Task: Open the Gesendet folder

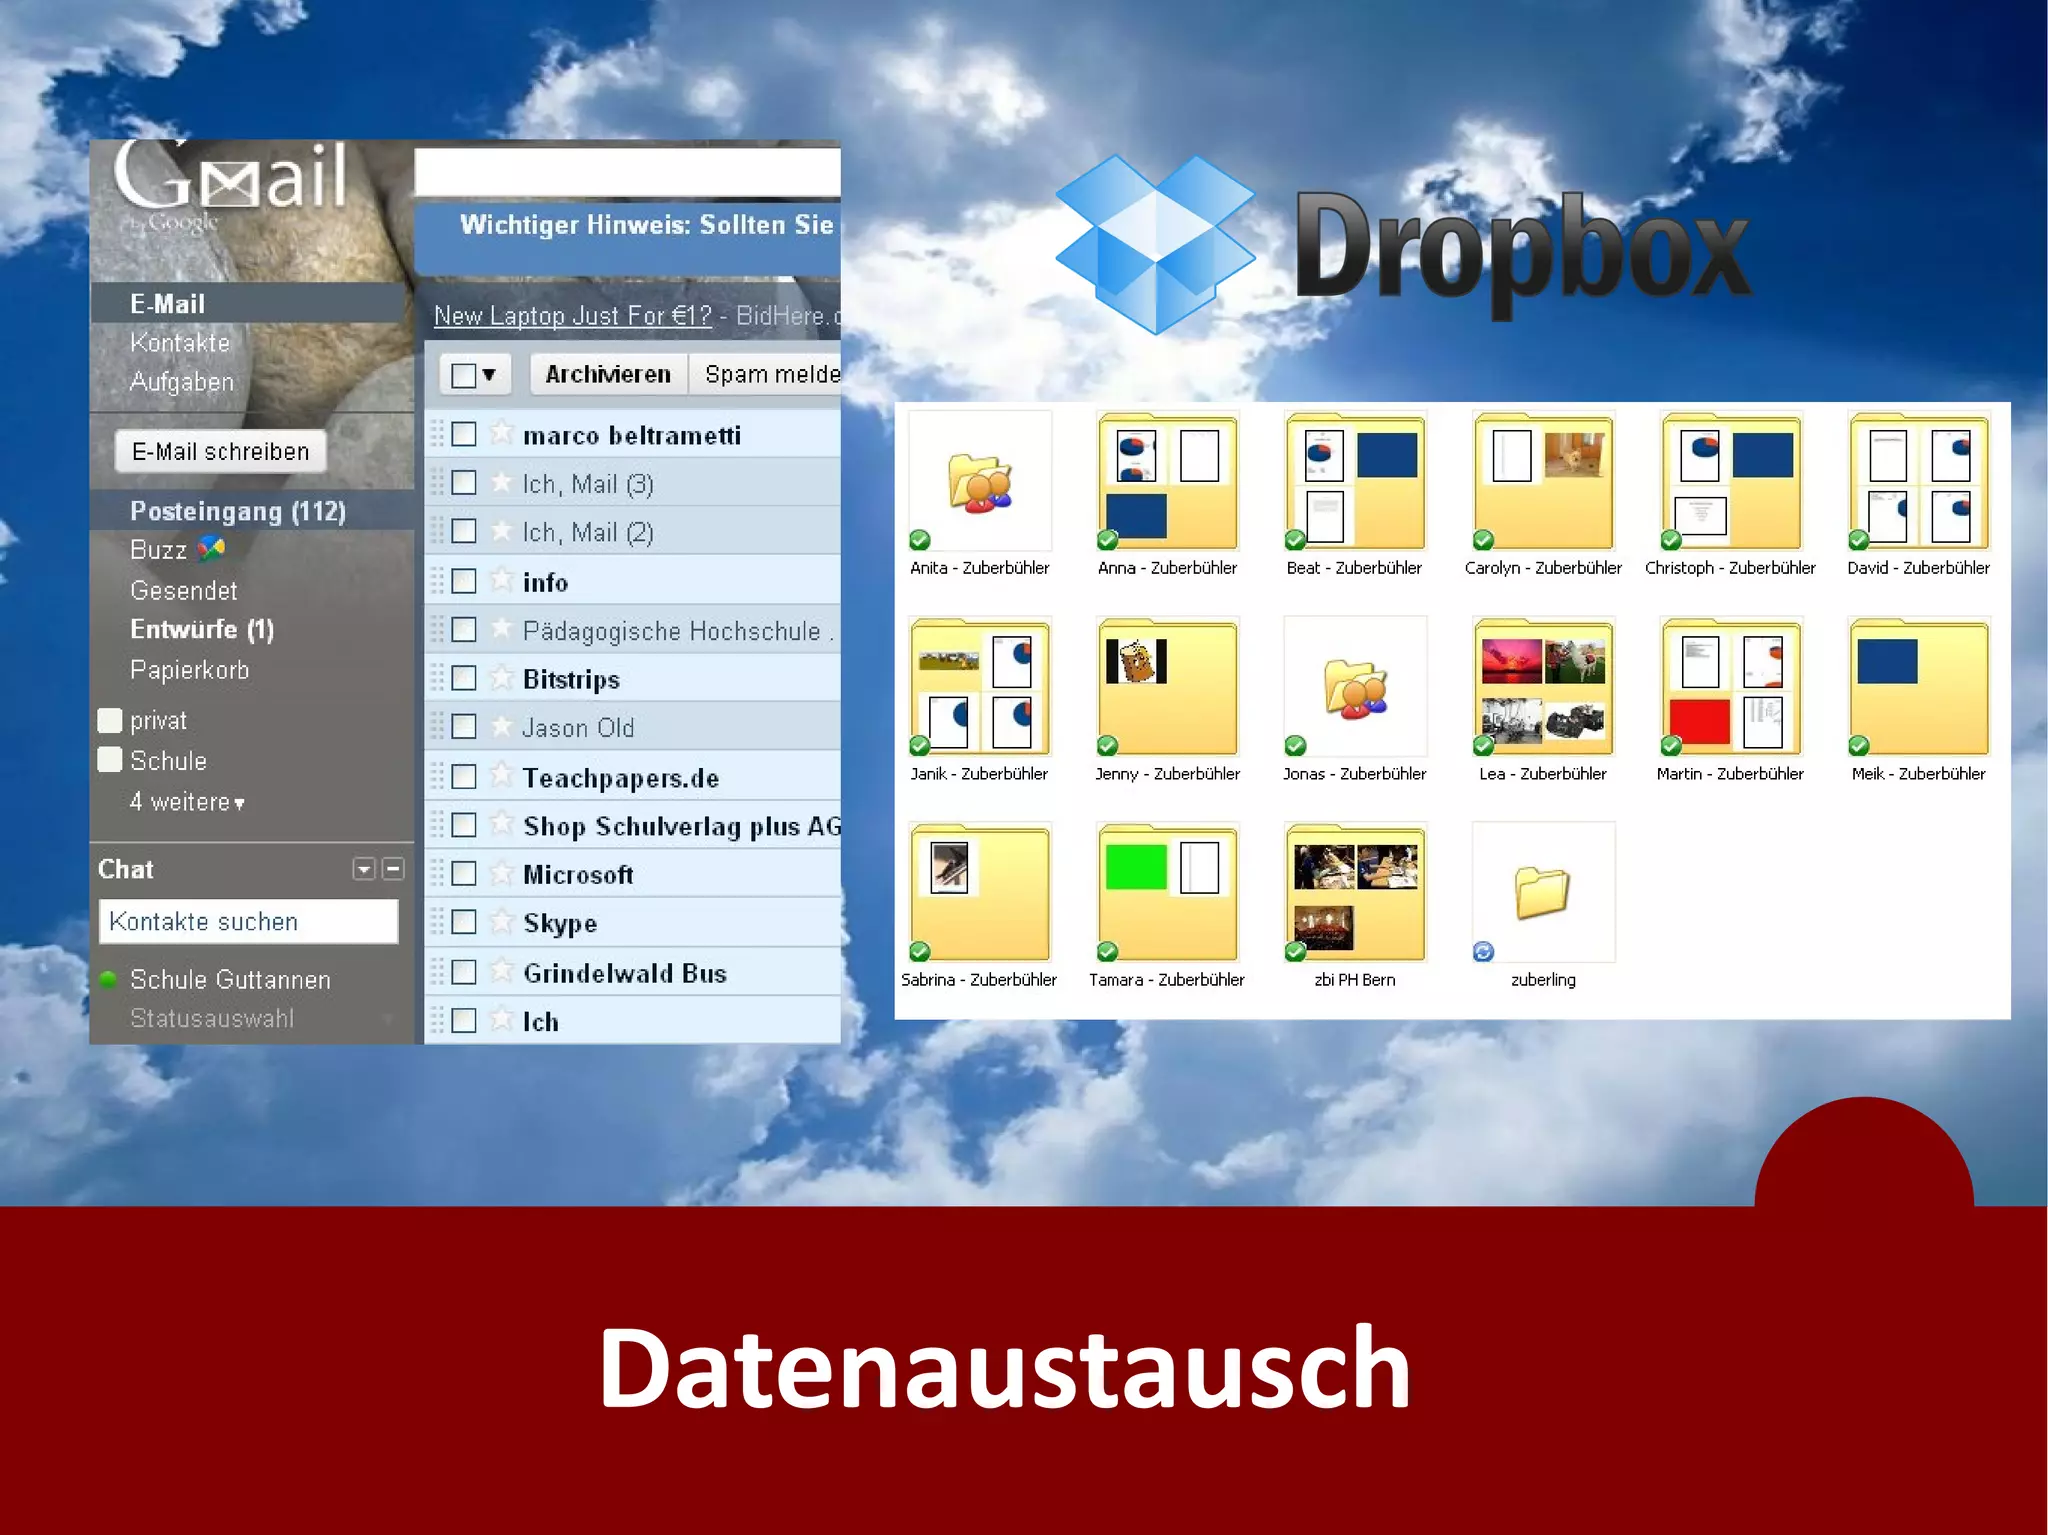Action: [x=184, y=590]
